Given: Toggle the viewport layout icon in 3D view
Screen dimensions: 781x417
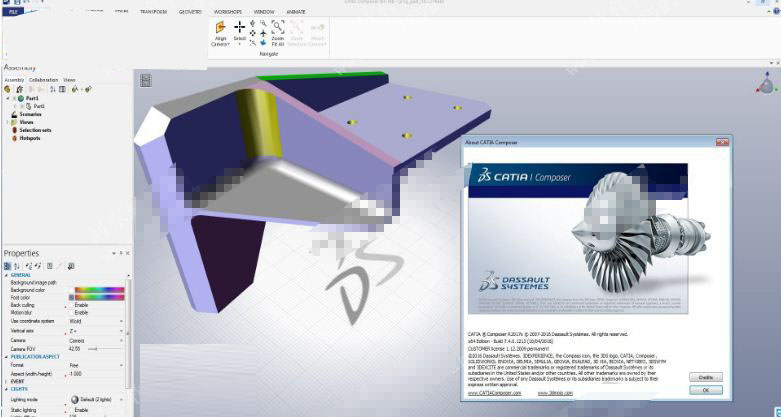Looking at the screenshot, I should coord(145,80).
